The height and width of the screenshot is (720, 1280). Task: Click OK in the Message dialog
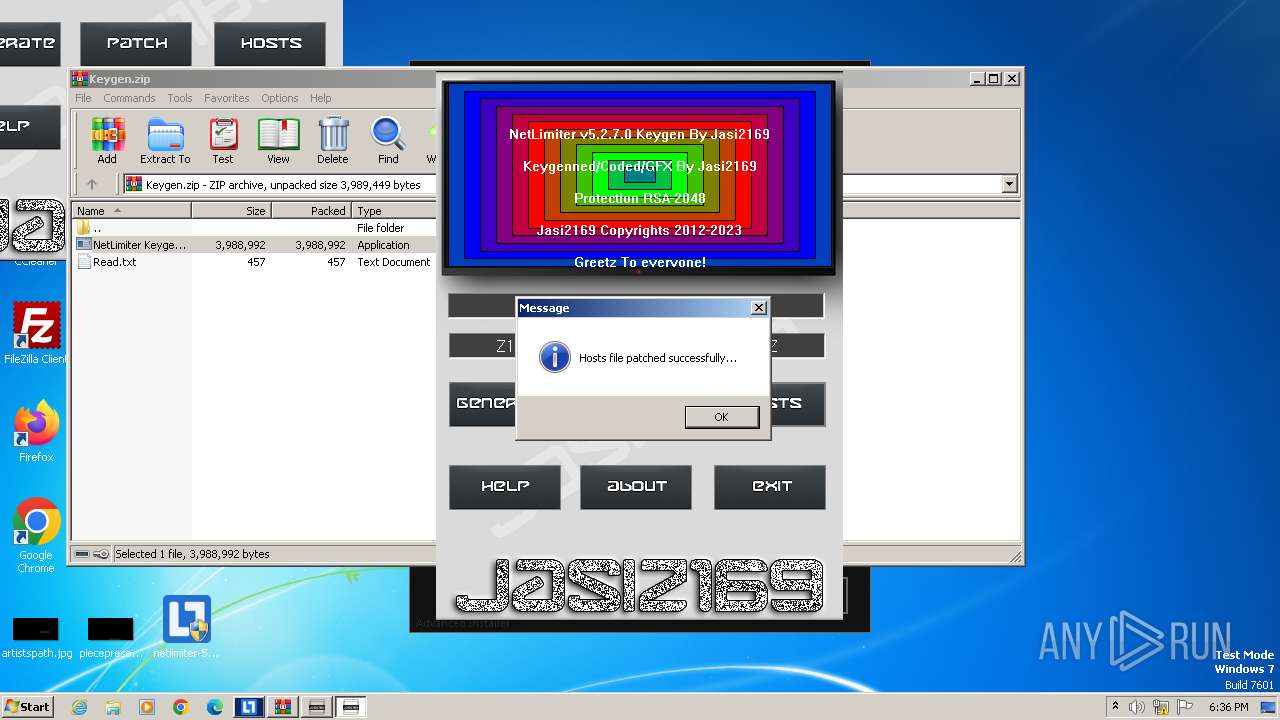pyautogui.click(x=721, y=417)
